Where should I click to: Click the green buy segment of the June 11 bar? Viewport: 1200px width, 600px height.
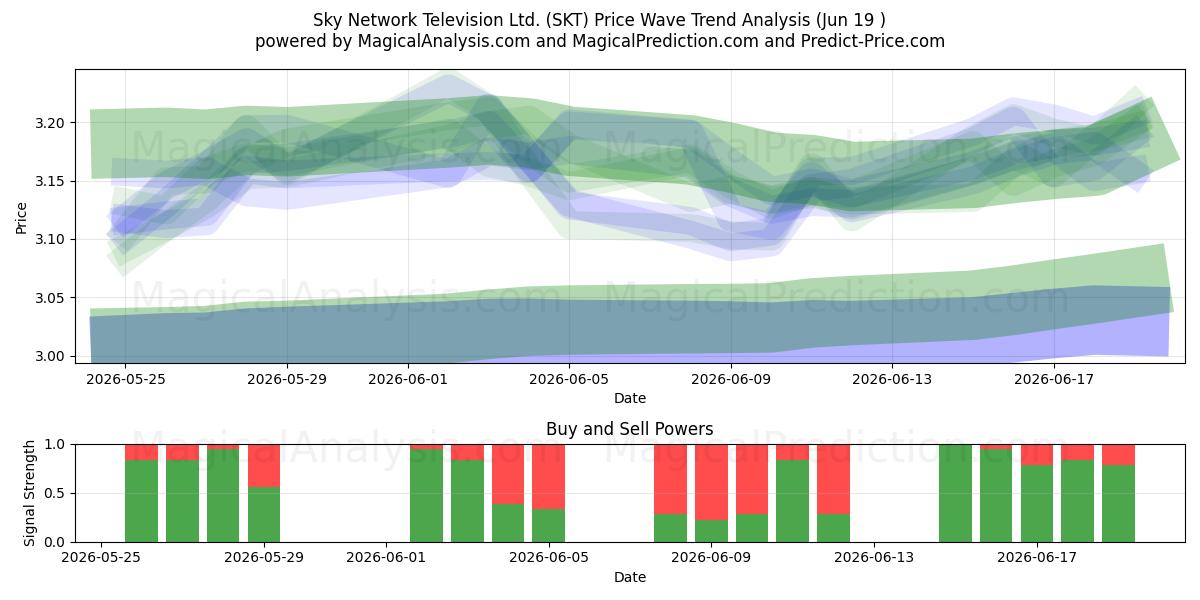792,501
